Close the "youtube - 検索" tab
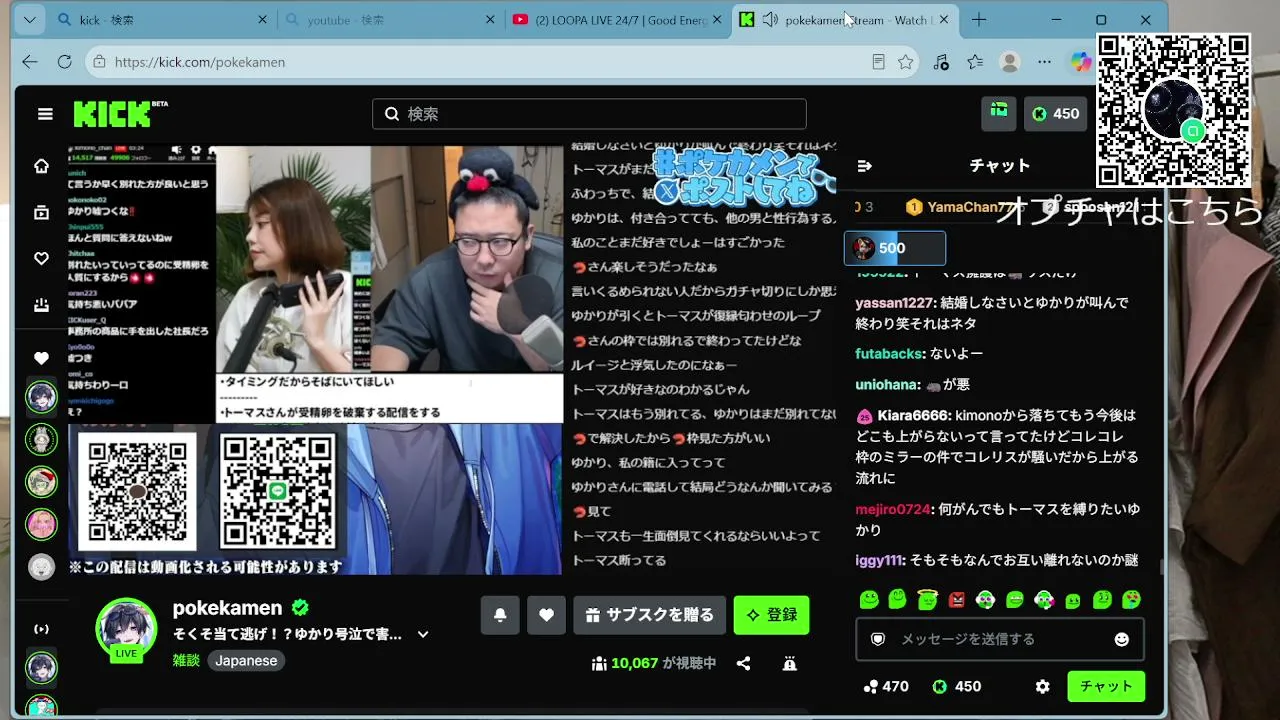The image size is (1280, 720). 490,20
